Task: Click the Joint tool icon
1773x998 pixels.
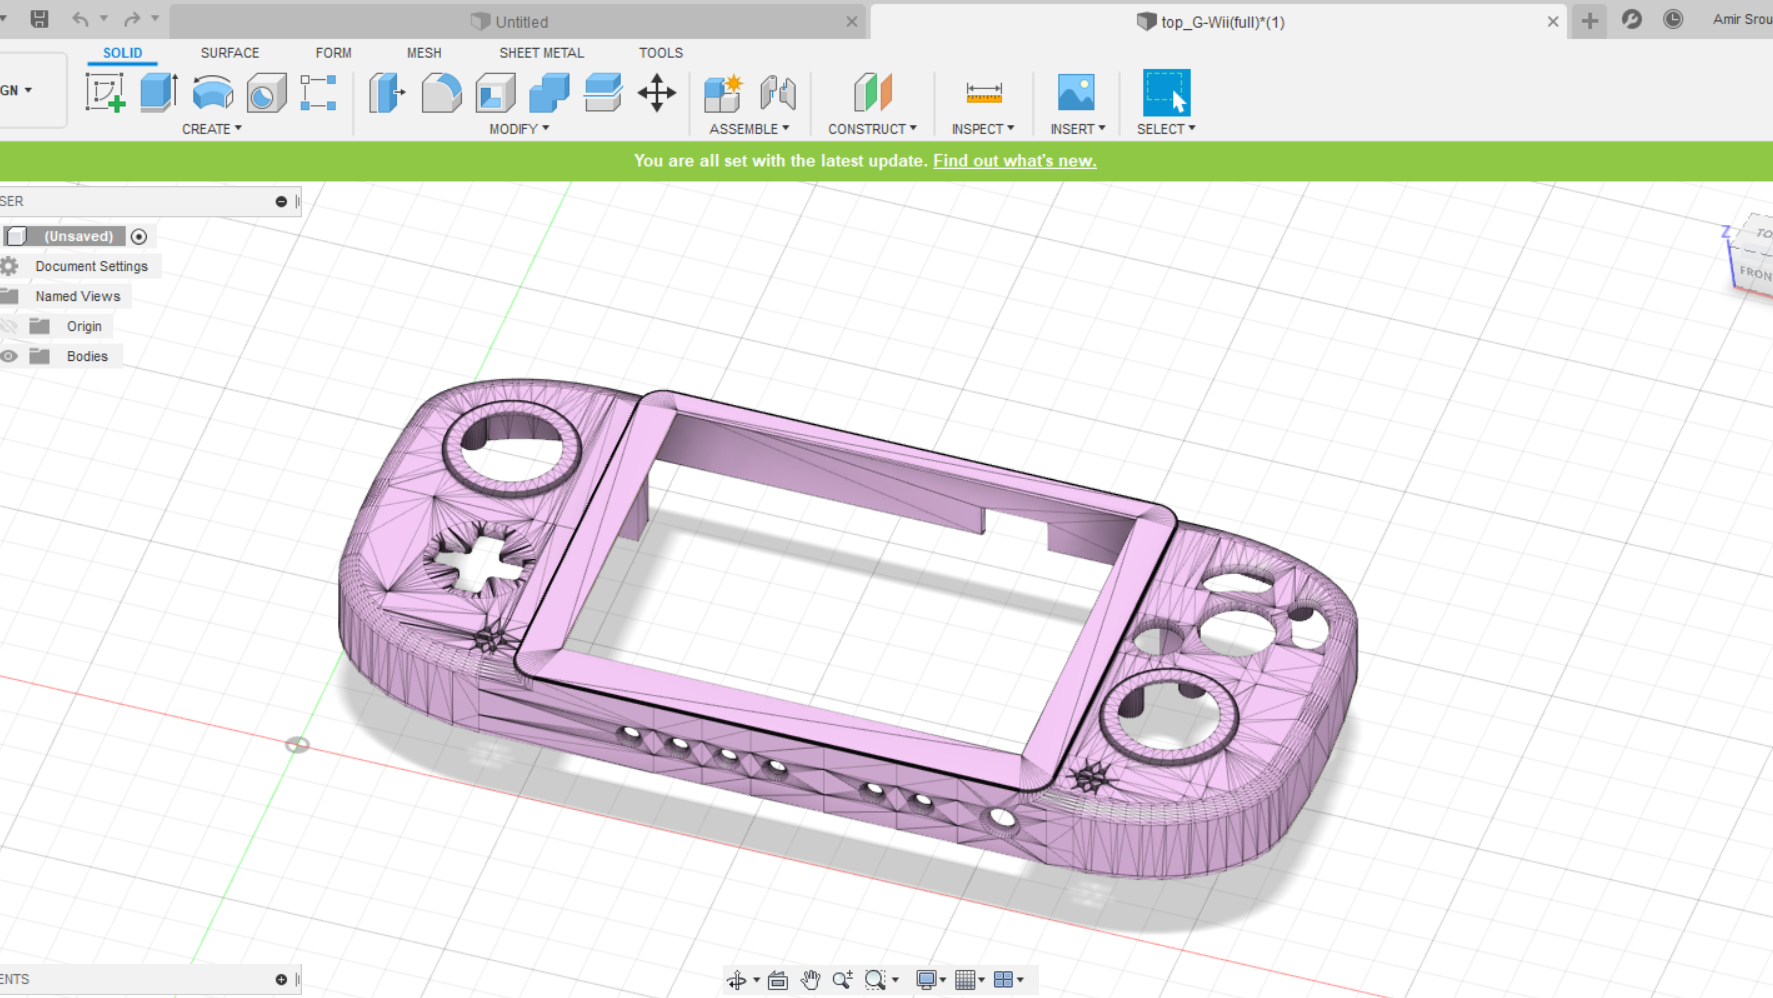Action: (777, 93)
